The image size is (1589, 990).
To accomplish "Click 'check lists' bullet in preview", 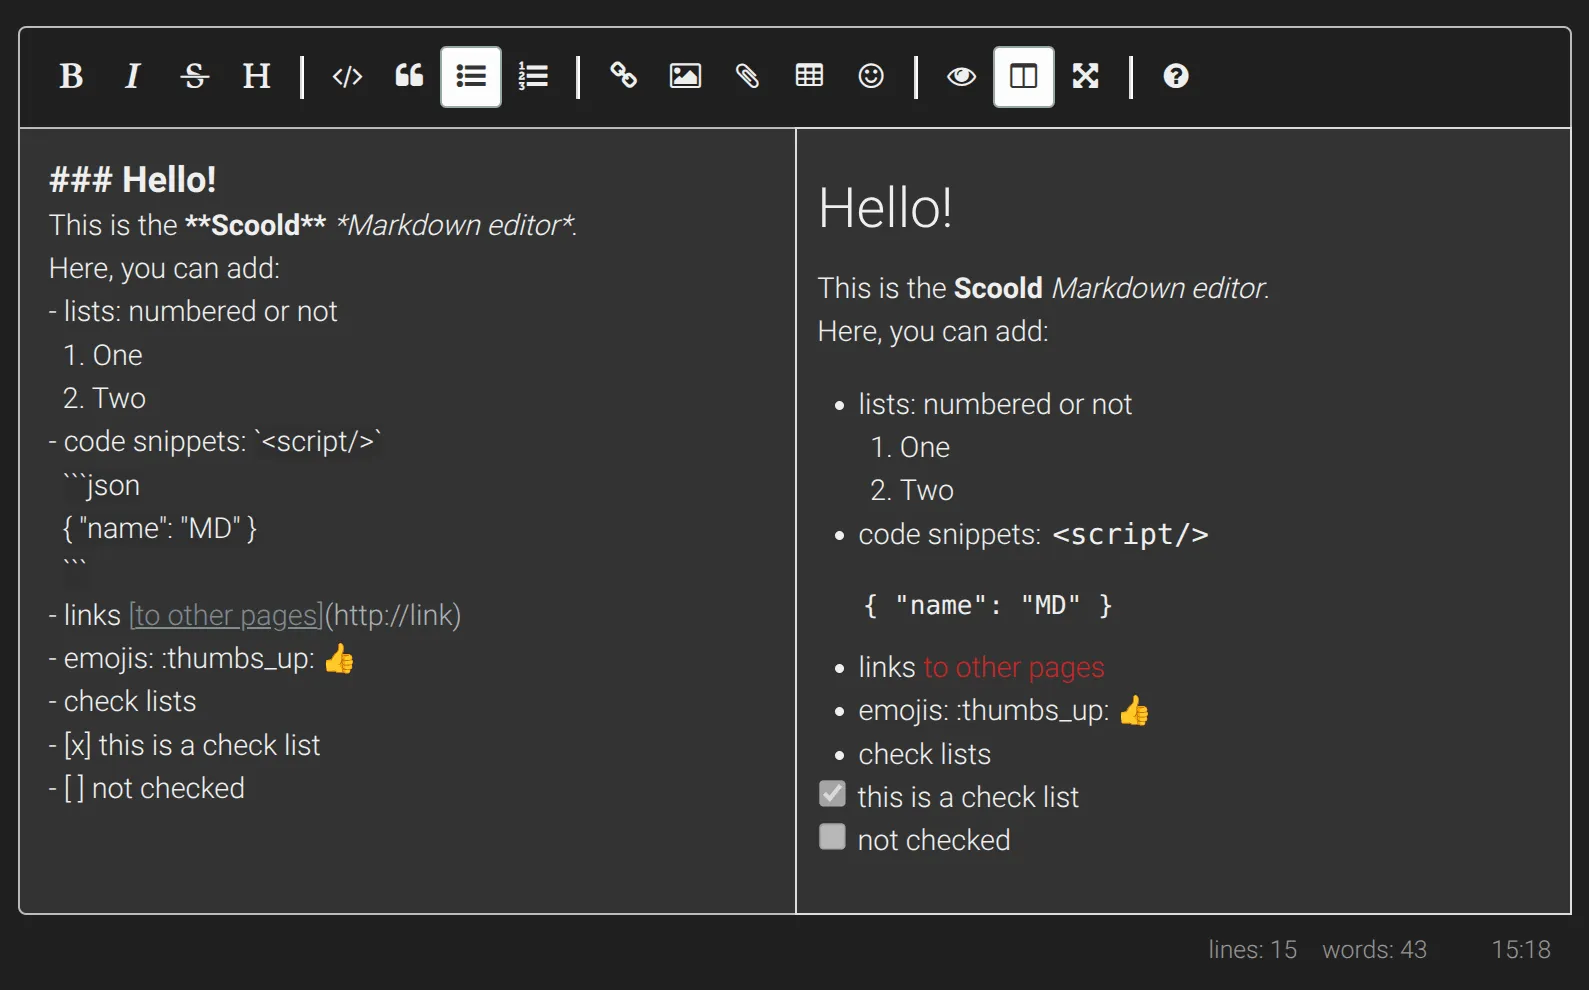I will pos(925,754).
